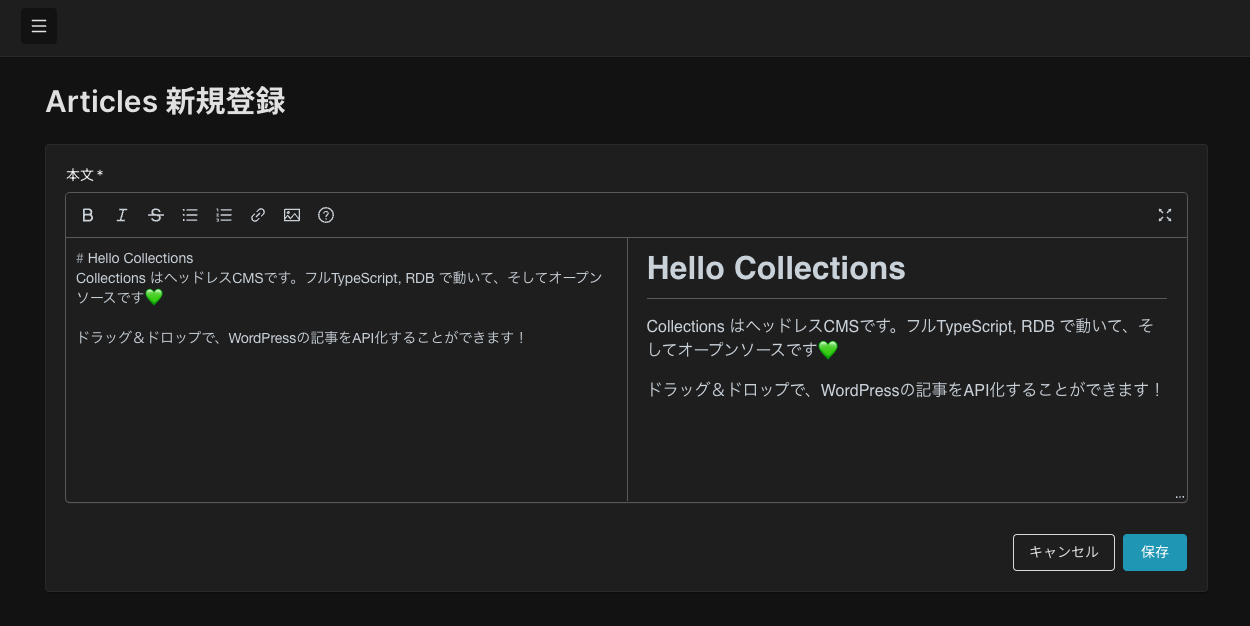Open the hamburger navigation menu
Screen dimensions: 1250x626
39,26
